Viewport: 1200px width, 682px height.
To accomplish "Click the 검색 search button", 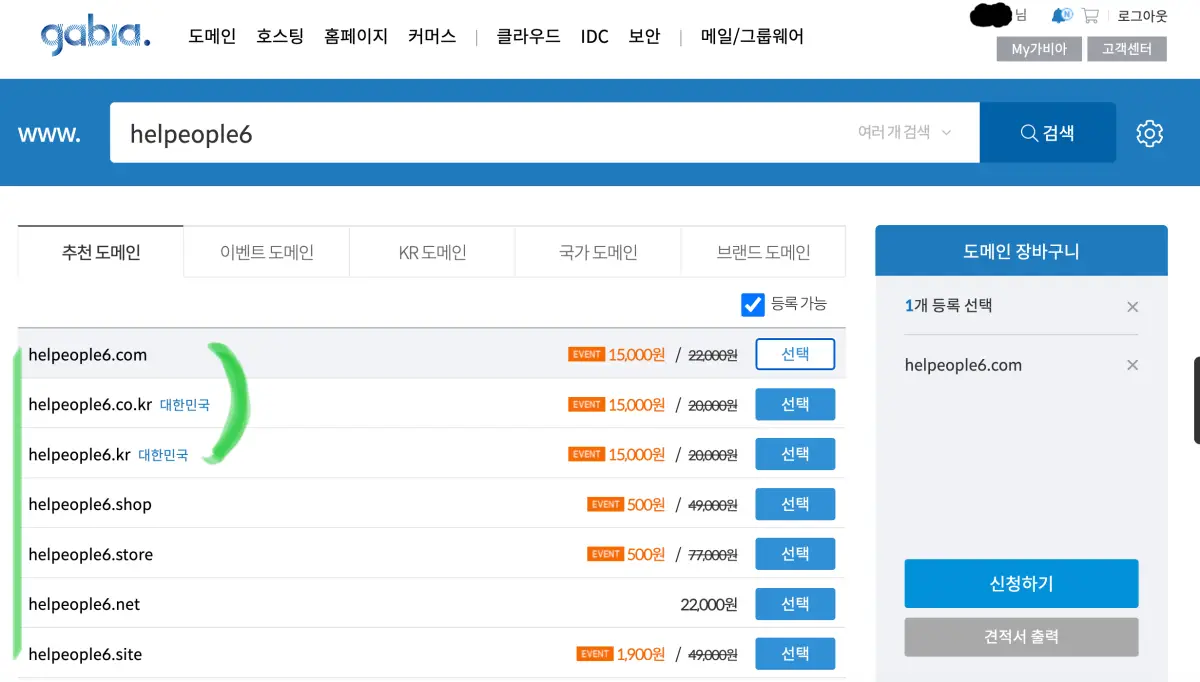I will [1048, 132].
